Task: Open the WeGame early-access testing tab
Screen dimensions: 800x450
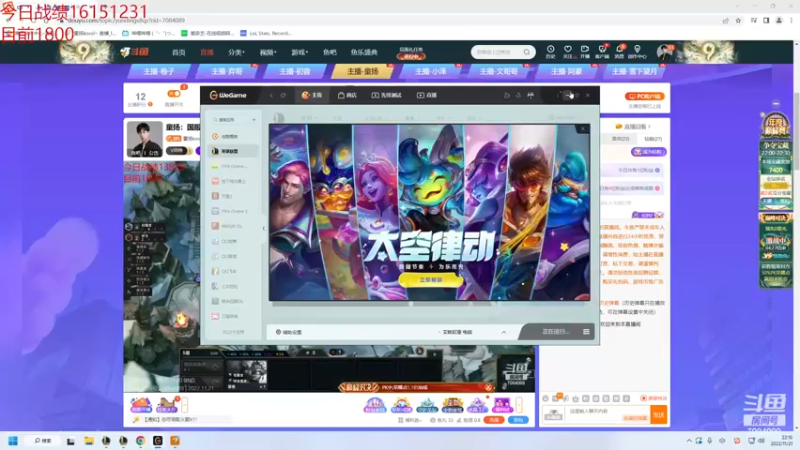Action: point(386,95)
